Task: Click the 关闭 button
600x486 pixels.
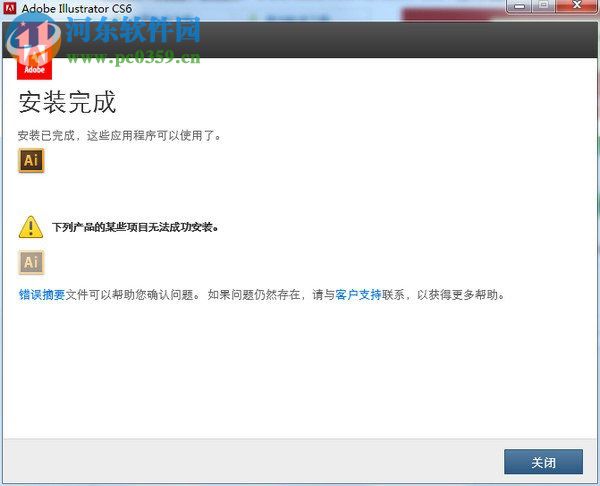Action: [543, 462]
